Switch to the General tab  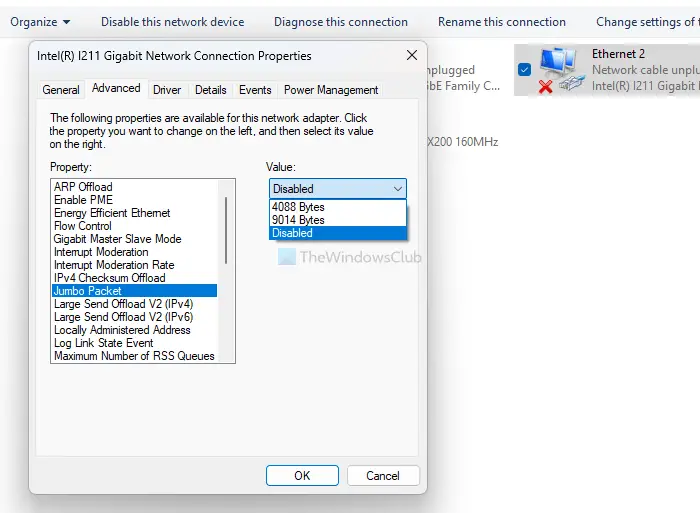click(x=61, y=90)
